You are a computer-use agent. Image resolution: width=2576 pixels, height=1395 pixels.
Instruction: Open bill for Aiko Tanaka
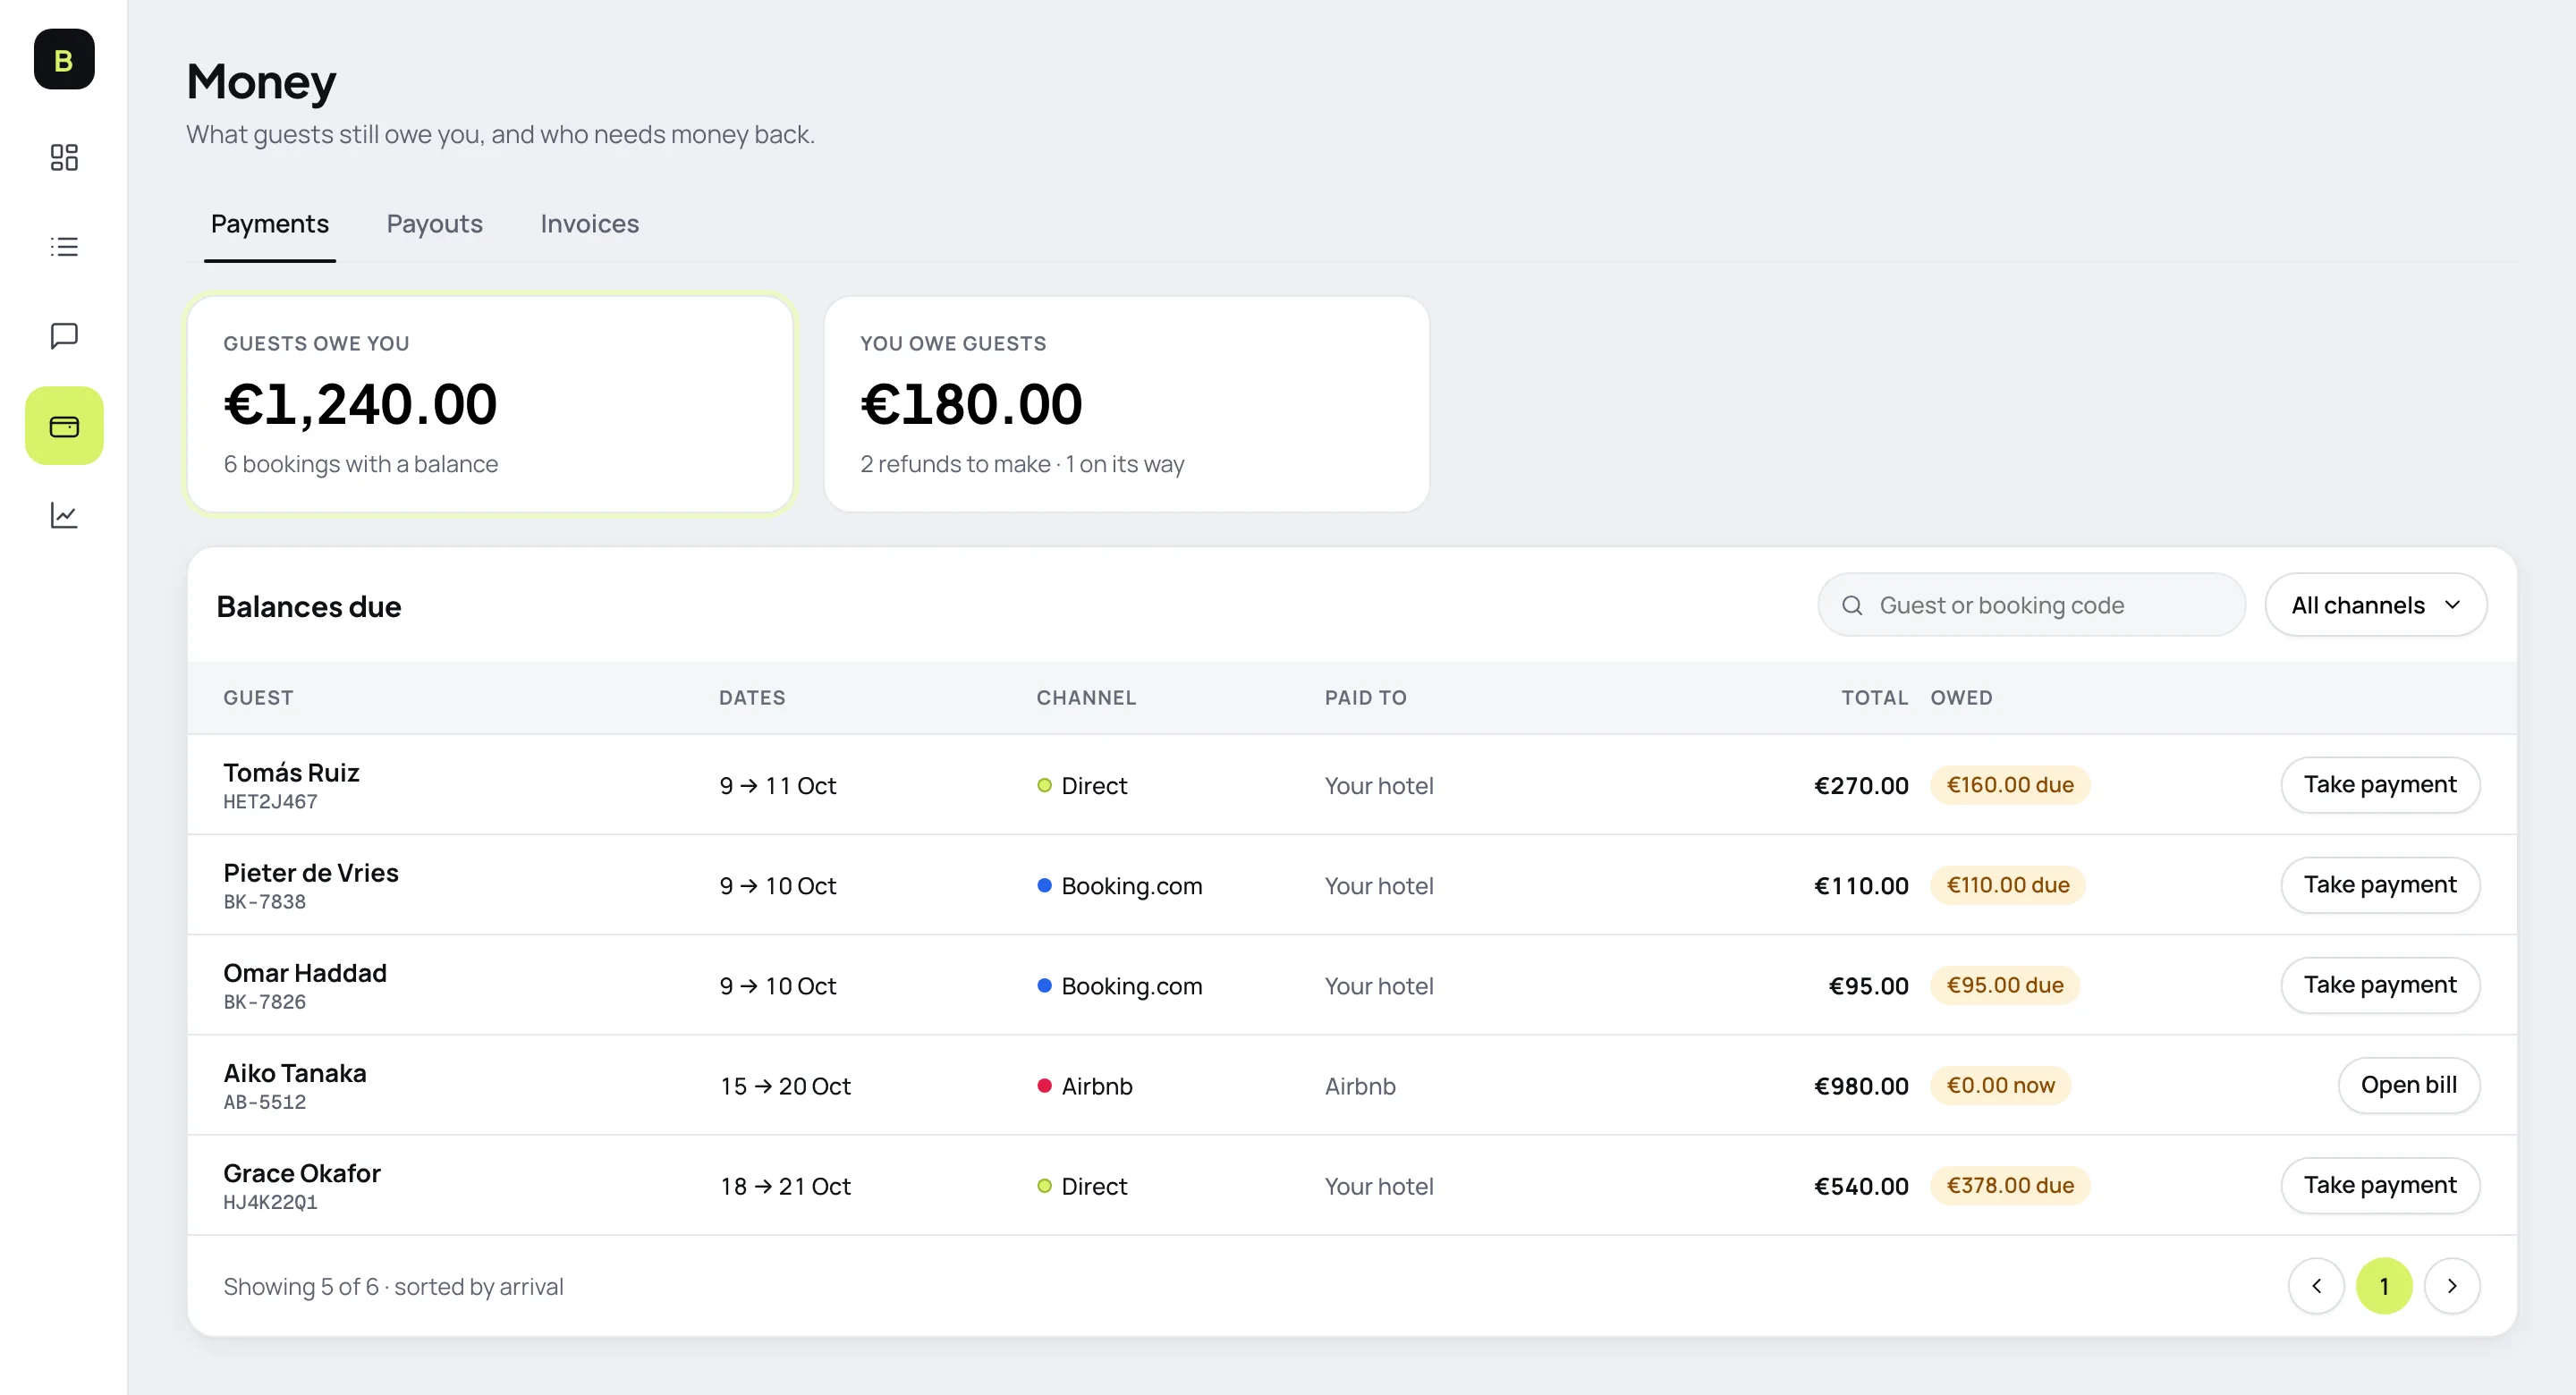[x=2409, y=1085]
